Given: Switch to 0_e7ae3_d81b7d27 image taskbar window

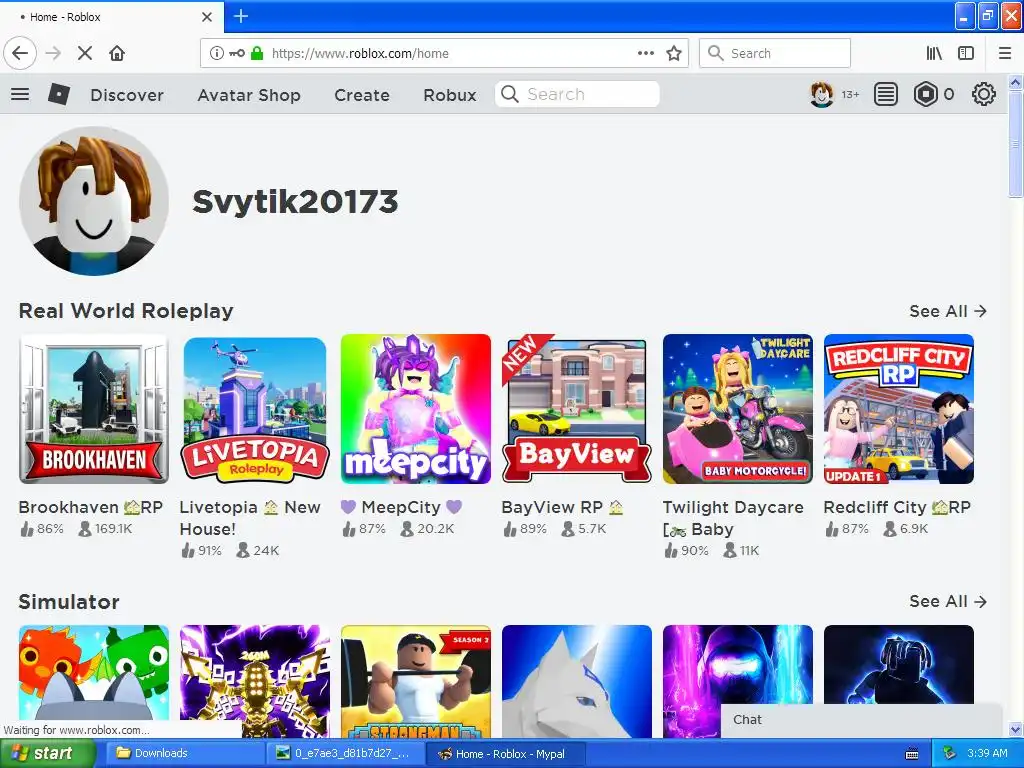Looking at the screenshot, I should tap(345, 753).
